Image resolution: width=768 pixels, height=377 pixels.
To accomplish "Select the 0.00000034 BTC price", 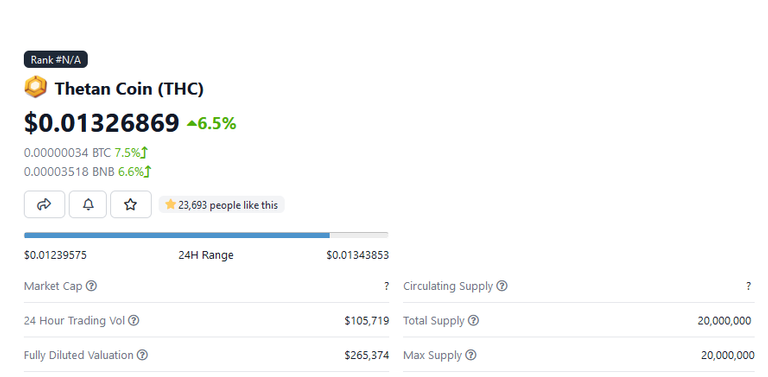I will pyautogui.click(x=68, y=153).
